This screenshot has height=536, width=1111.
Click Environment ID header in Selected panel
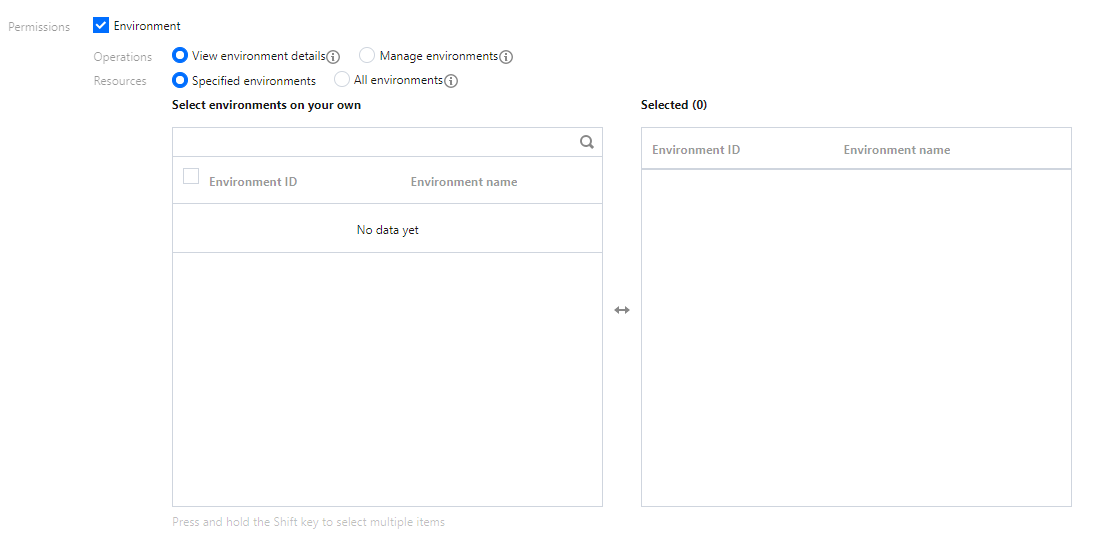696,150
